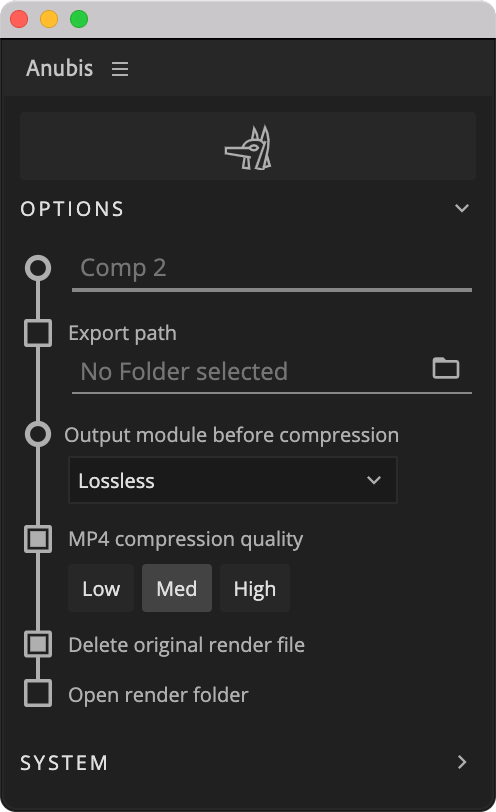Click the circle marker beside Comp 2
Viewport: 496px width, 812px height.
tap(38, 268)
